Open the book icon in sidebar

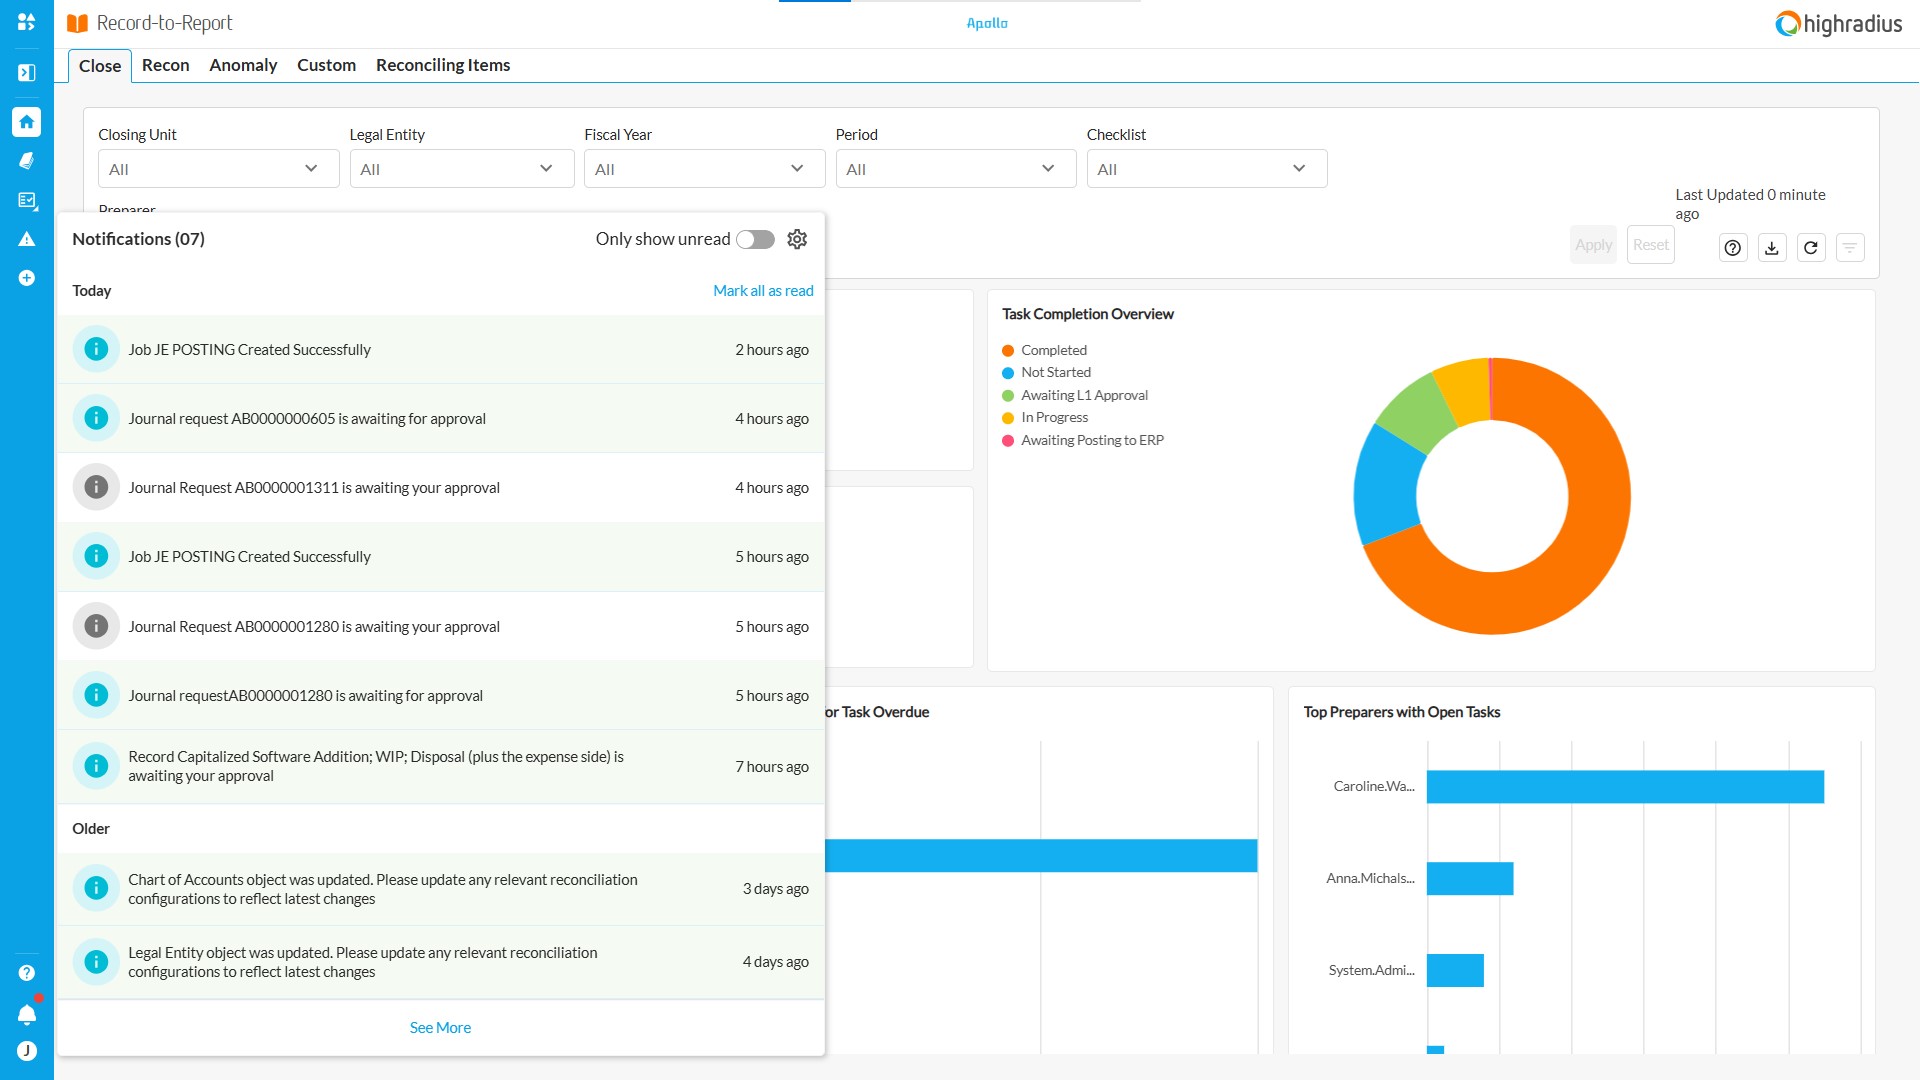click(x=27, y=161)
